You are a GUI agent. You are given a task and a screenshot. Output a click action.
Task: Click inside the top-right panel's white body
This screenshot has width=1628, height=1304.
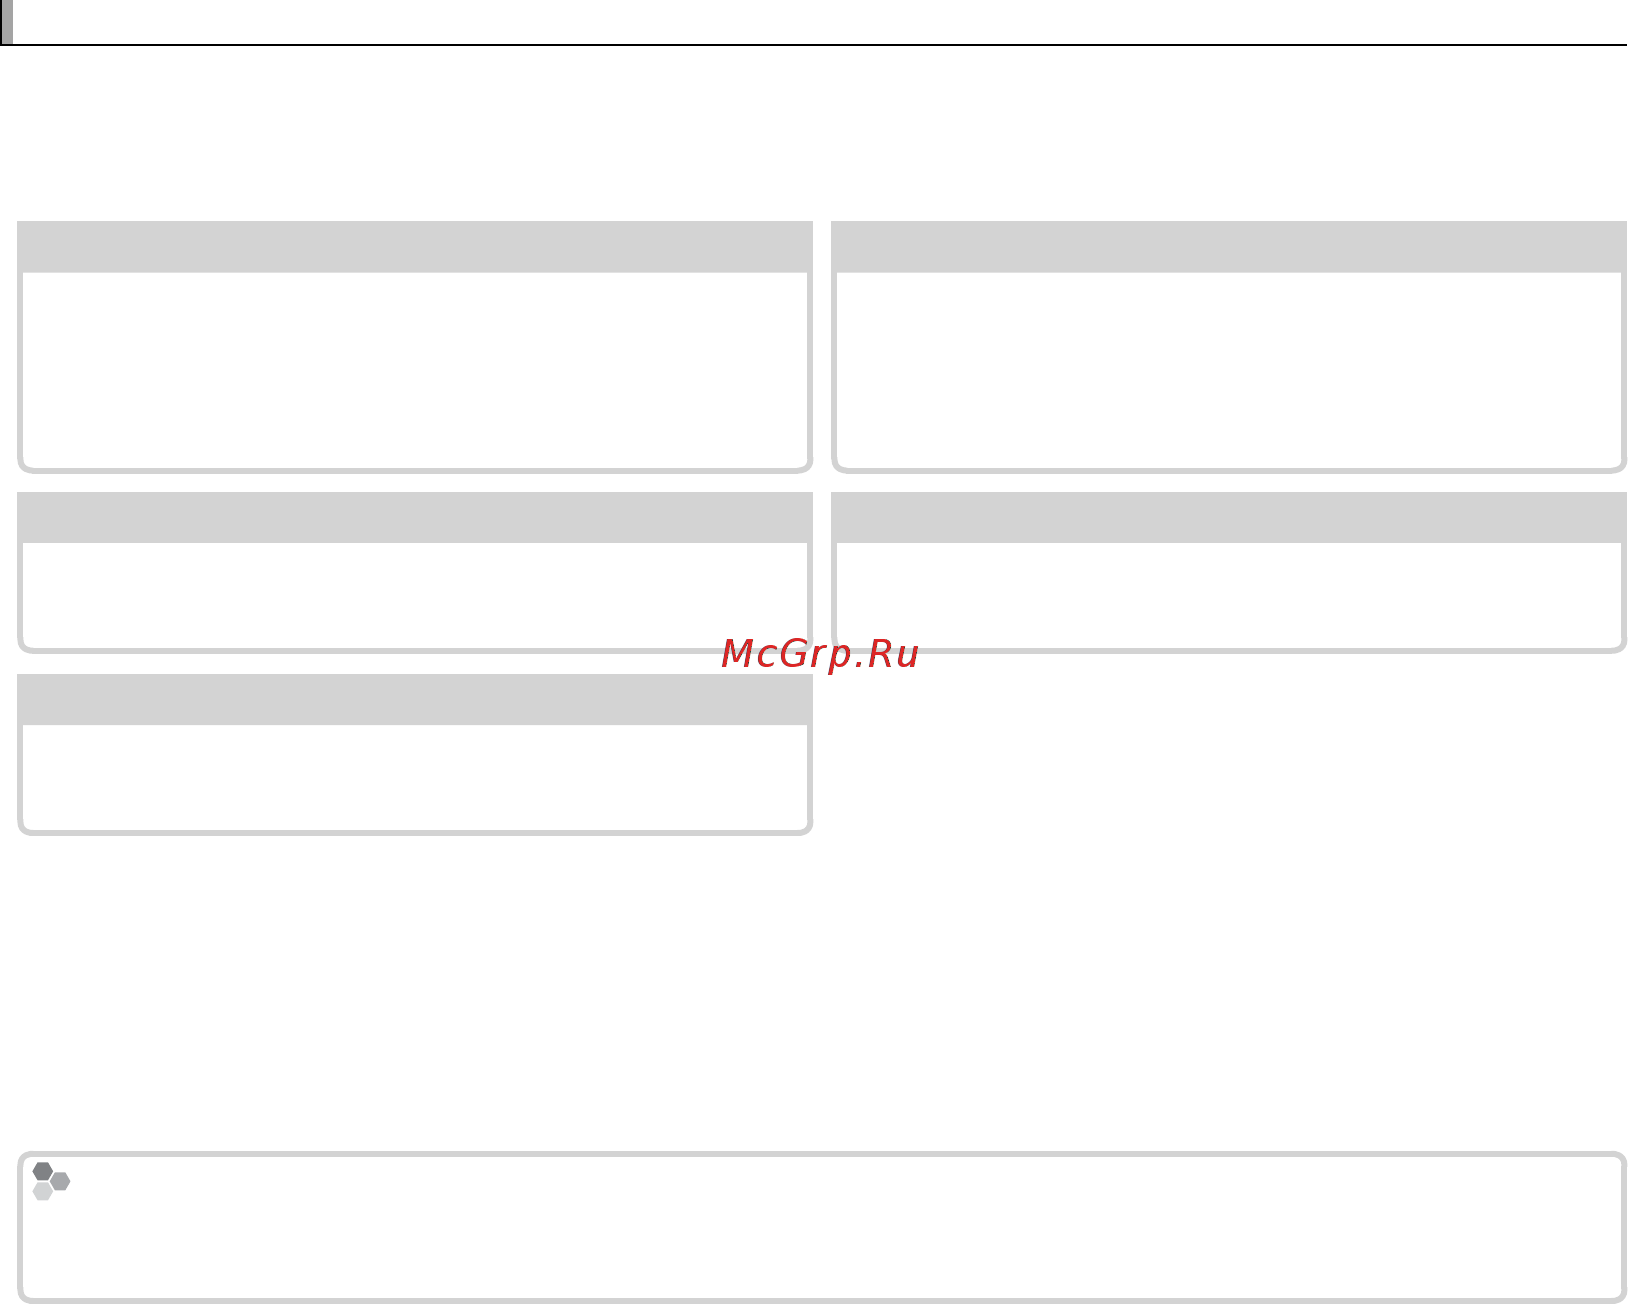click(1229, 369)
